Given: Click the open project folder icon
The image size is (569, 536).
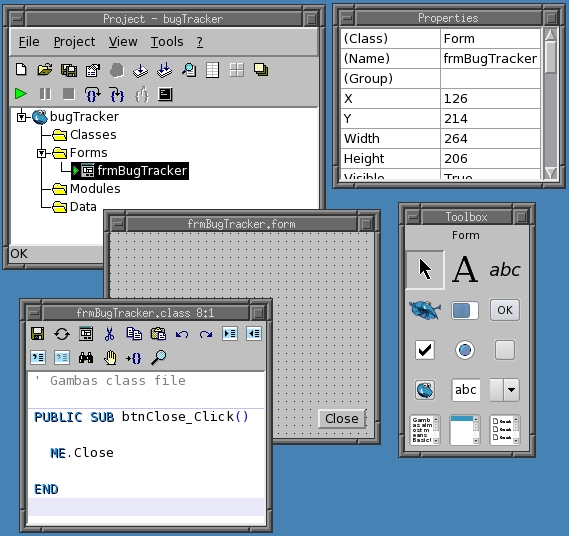Looking at the screenshot, I should click(x=45, y=70).
